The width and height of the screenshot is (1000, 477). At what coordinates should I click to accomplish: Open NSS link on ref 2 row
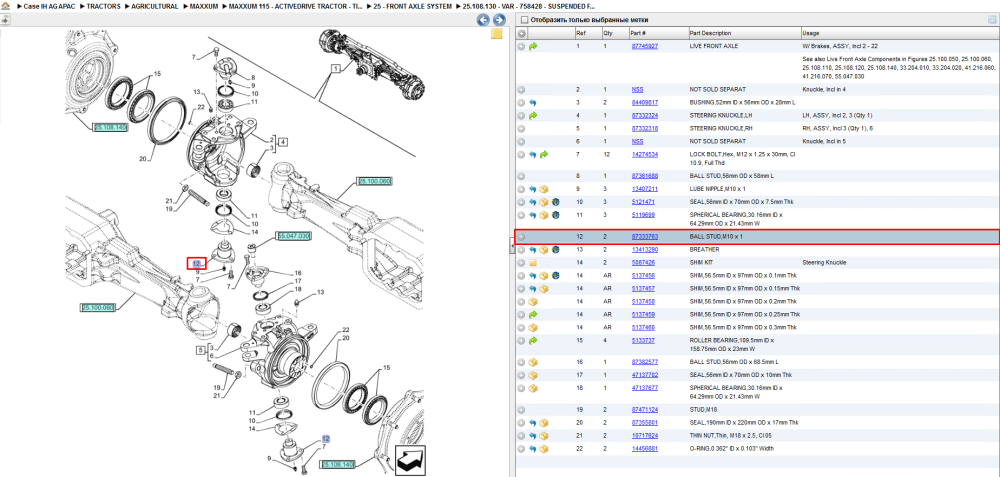[x=637, y=89]
